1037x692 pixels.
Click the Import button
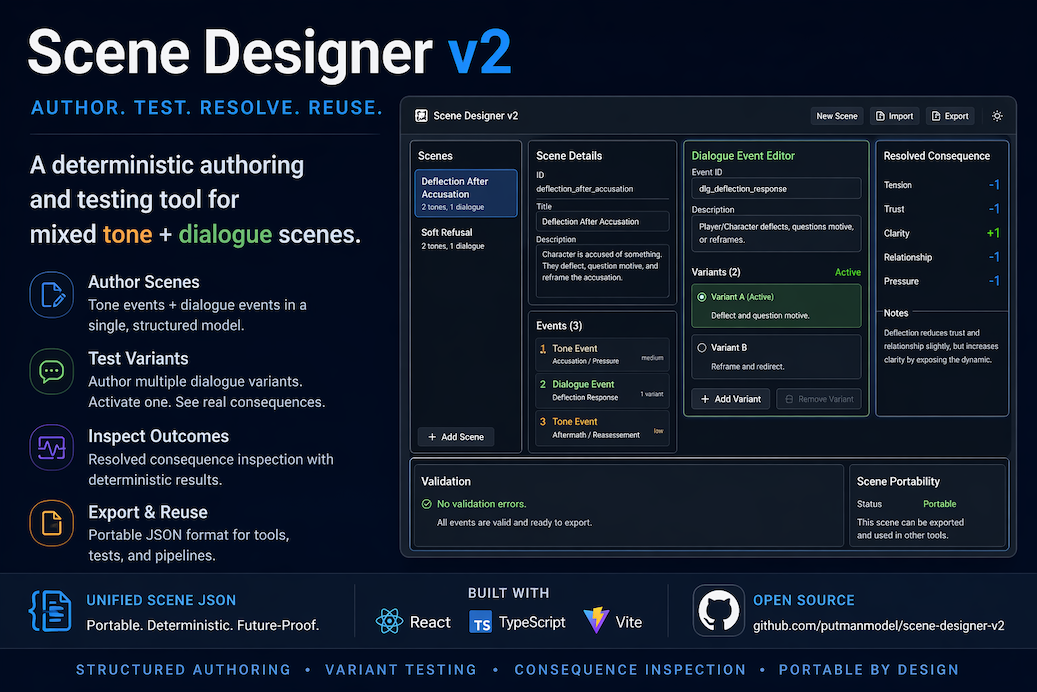pyautogui.click(x=894, y=115)
